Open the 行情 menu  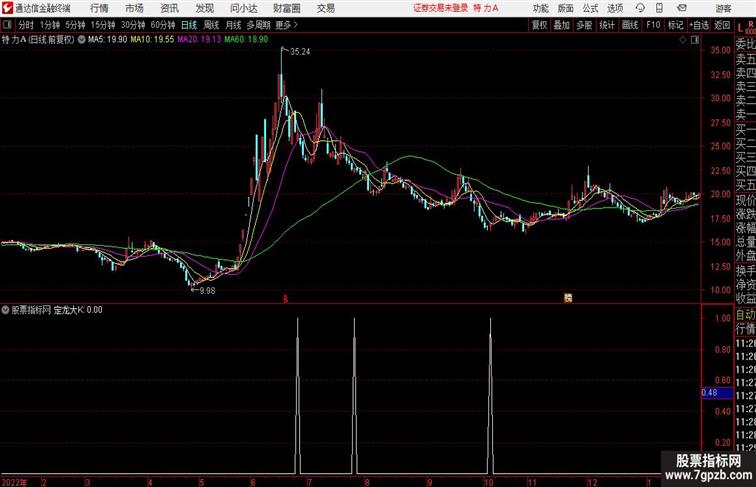click(99, 8)
